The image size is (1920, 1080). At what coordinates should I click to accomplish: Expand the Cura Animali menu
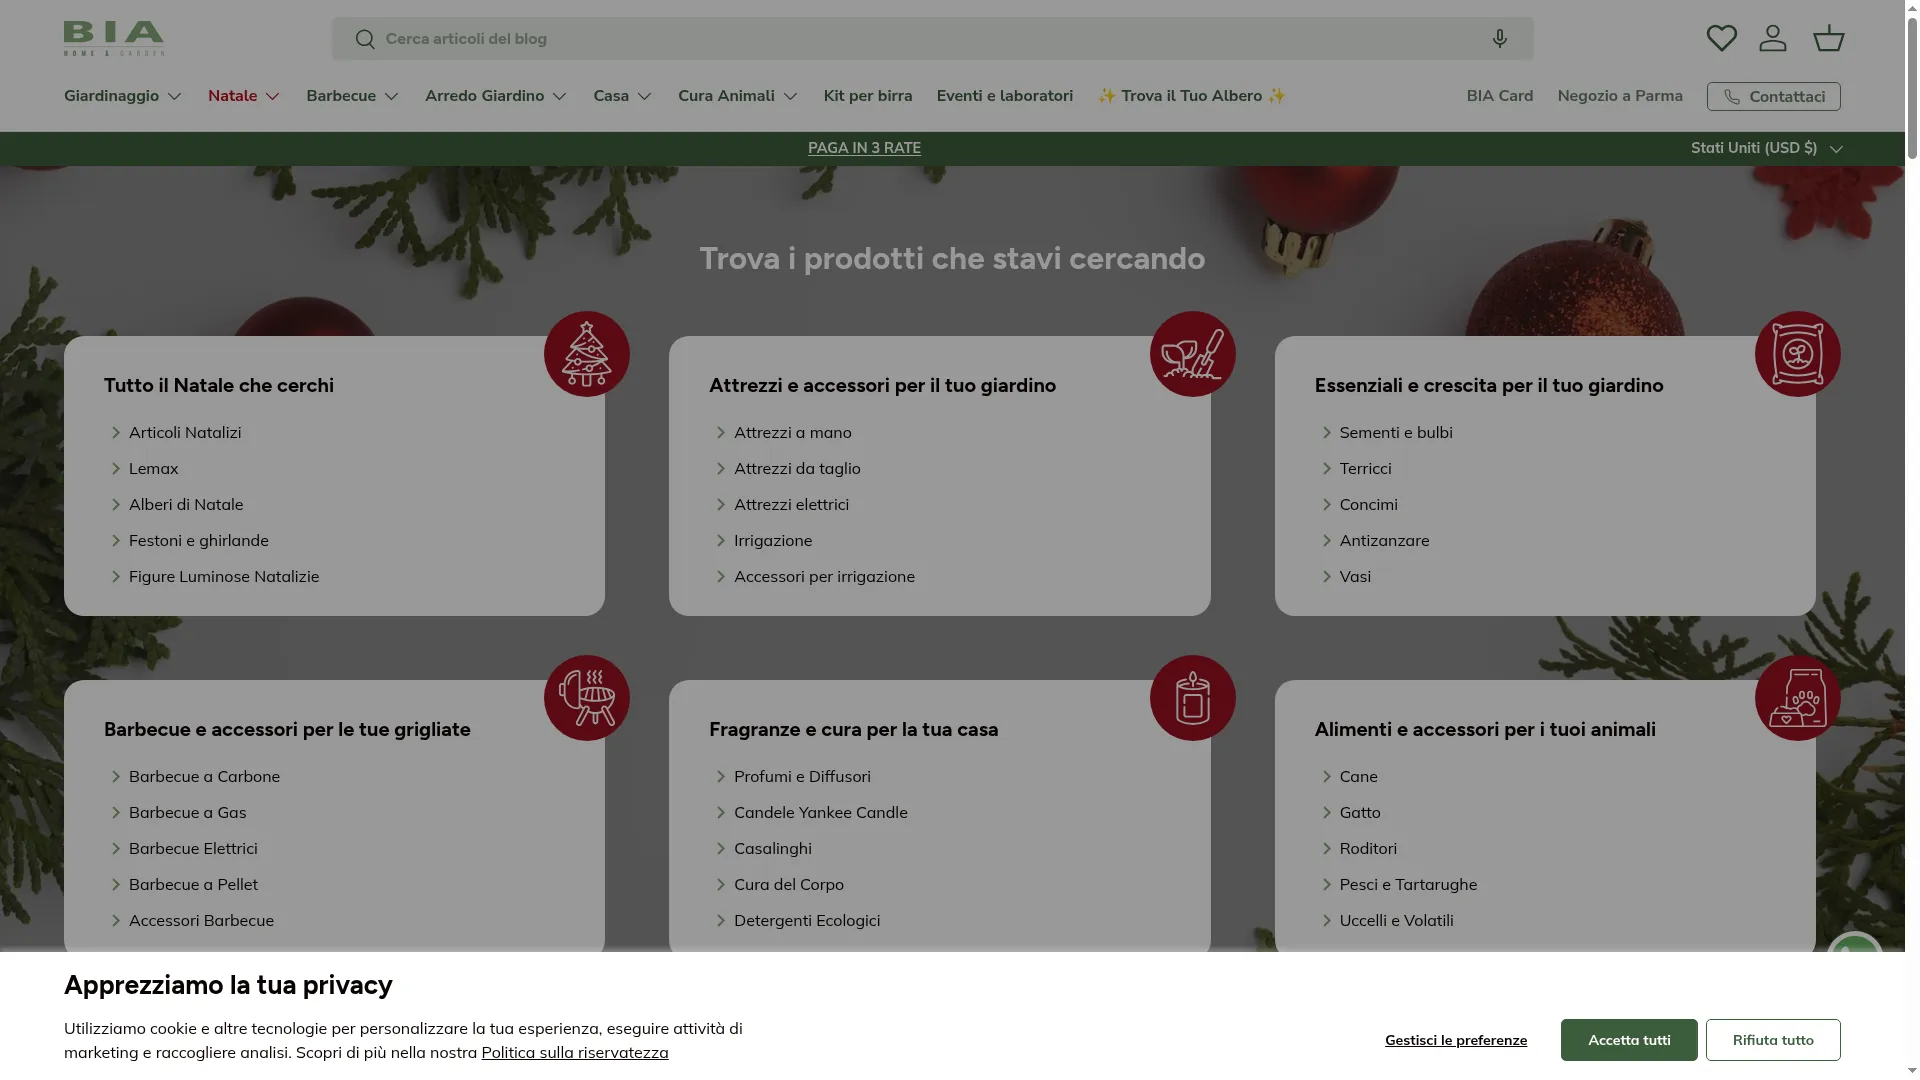click(738, 96)
